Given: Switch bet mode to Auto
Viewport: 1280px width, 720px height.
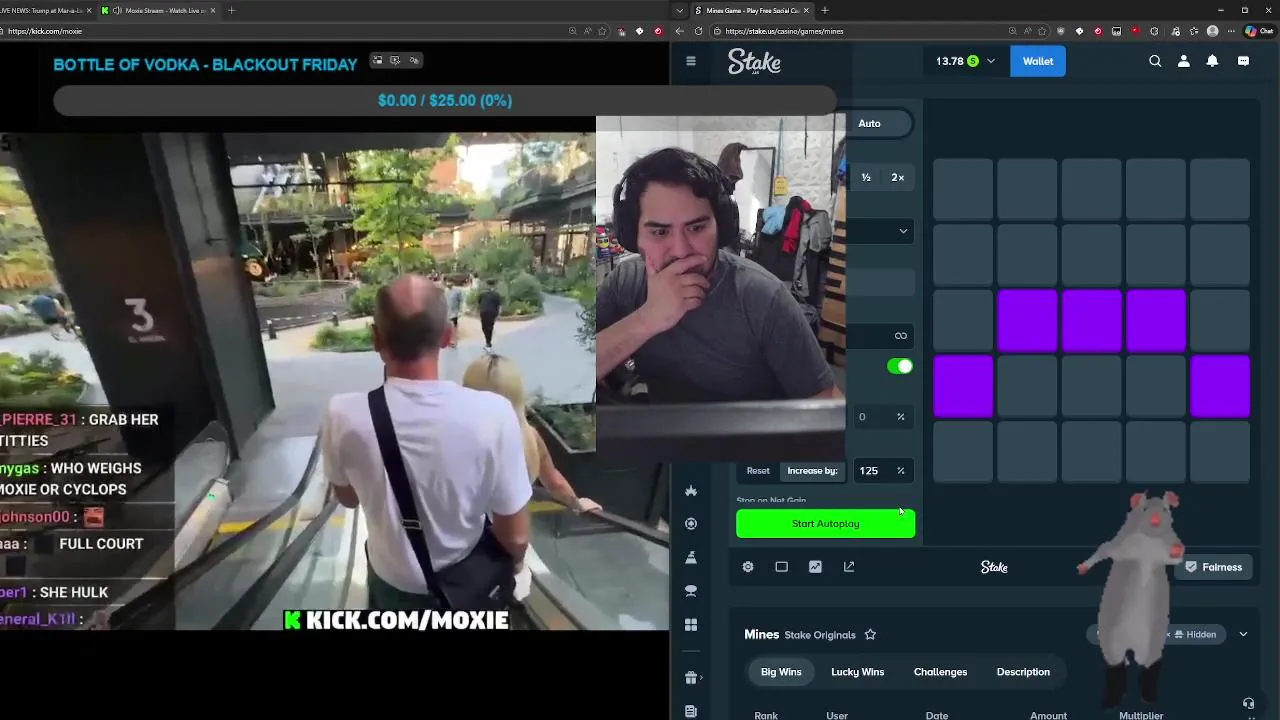Looking at the screenshot, I should [869, 123].
